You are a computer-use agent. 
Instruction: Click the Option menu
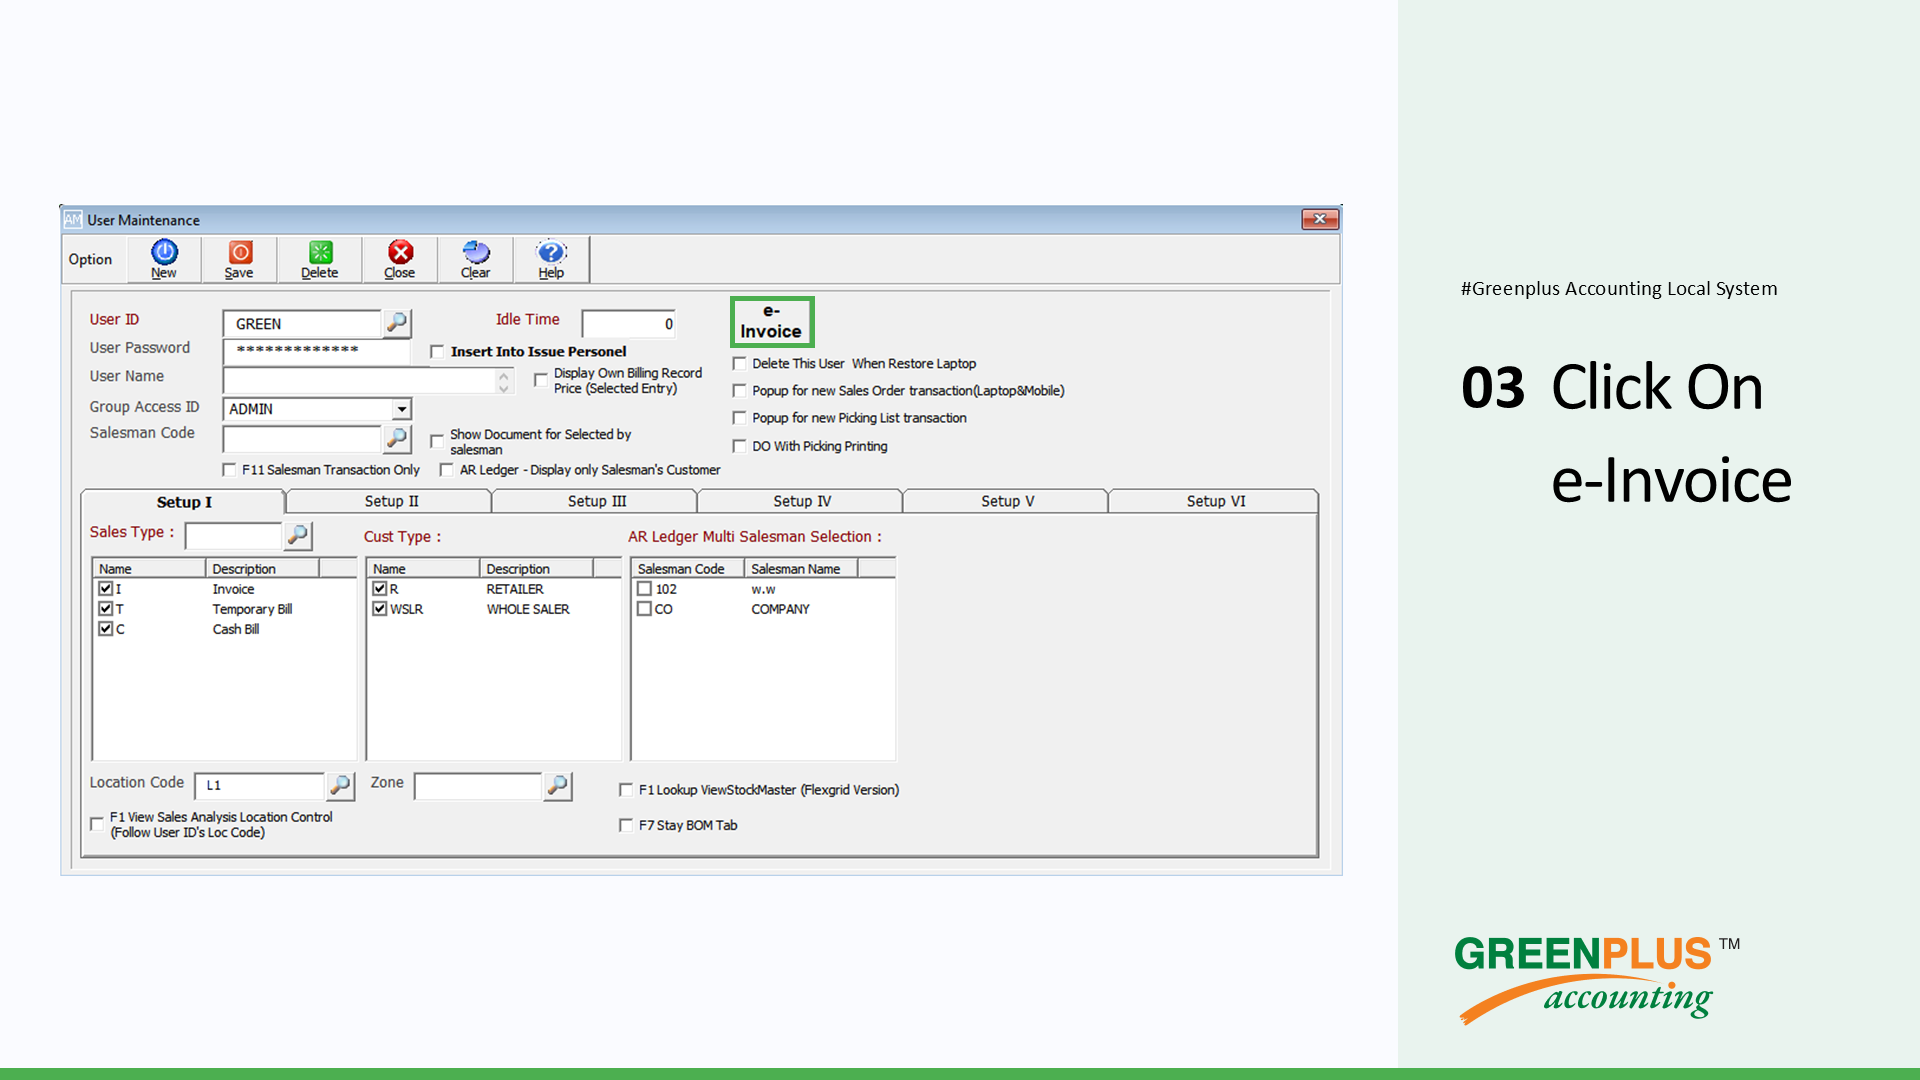(90, 259)
